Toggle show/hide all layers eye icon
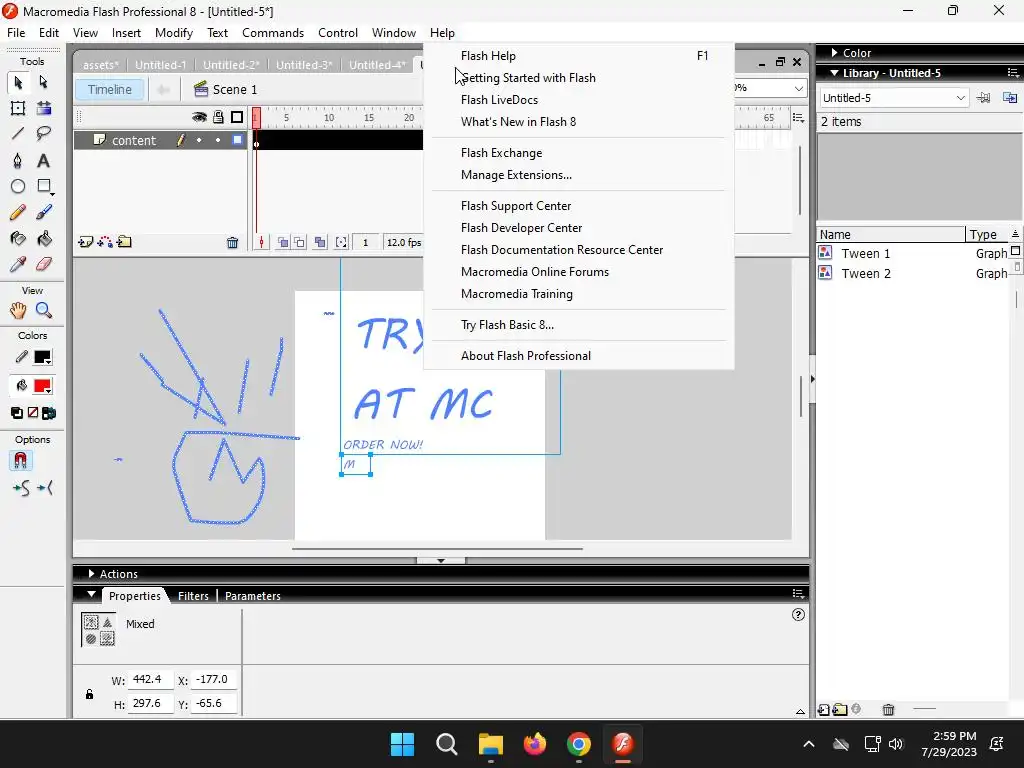1024x768 pixels. pos(199,117)
